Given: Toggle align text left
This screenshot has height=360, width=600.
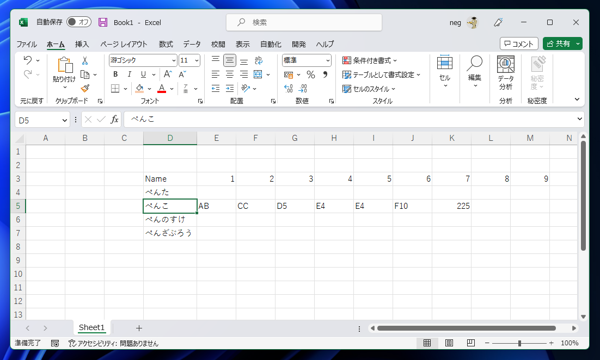Looking at the screenshot, I should (x=215, y=75).
